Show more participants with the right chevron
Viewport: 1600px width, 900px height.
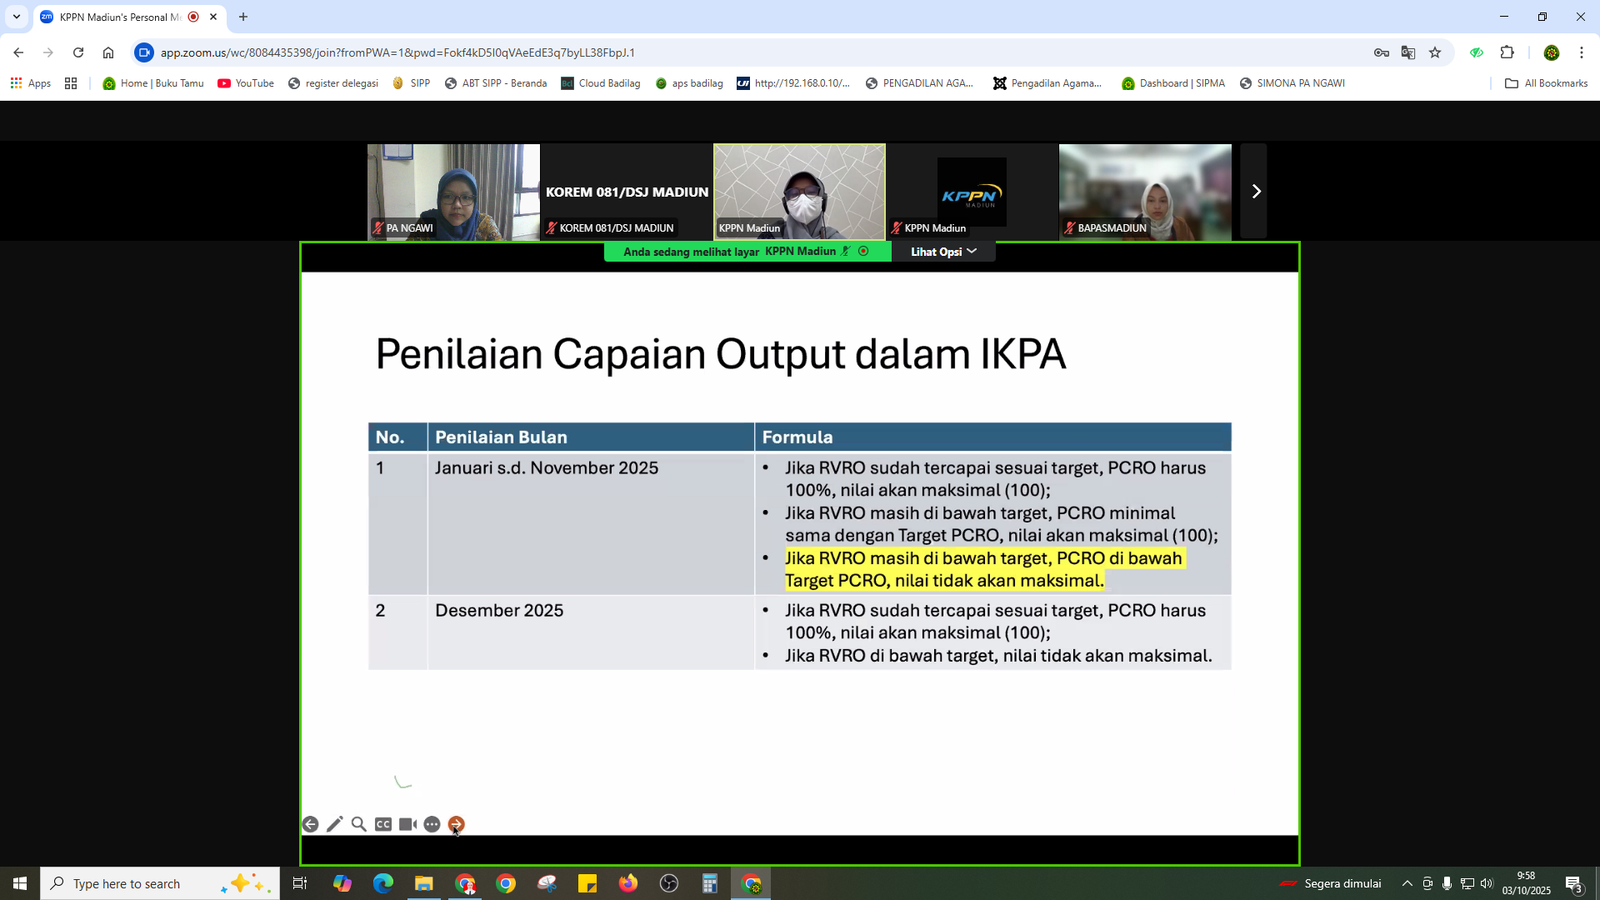[1256, 191]
